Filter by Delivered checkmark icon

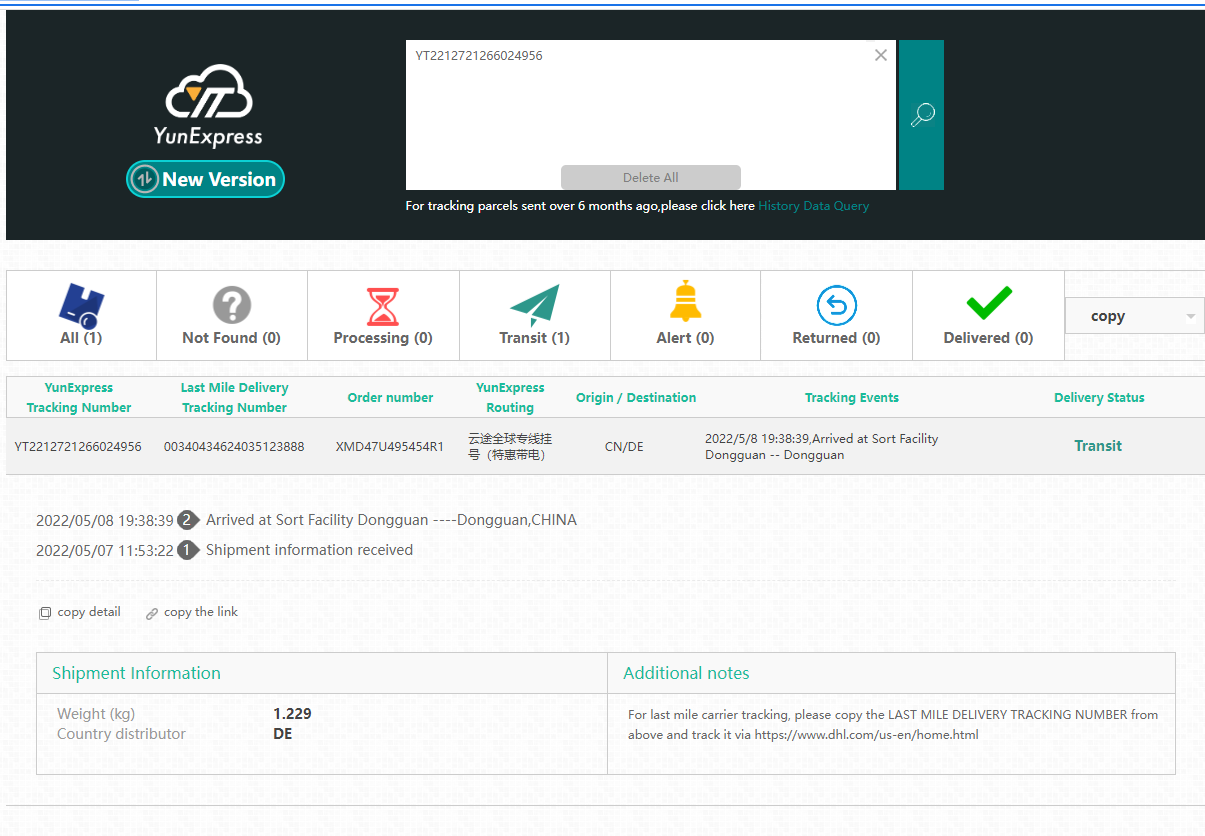point(988,304)
